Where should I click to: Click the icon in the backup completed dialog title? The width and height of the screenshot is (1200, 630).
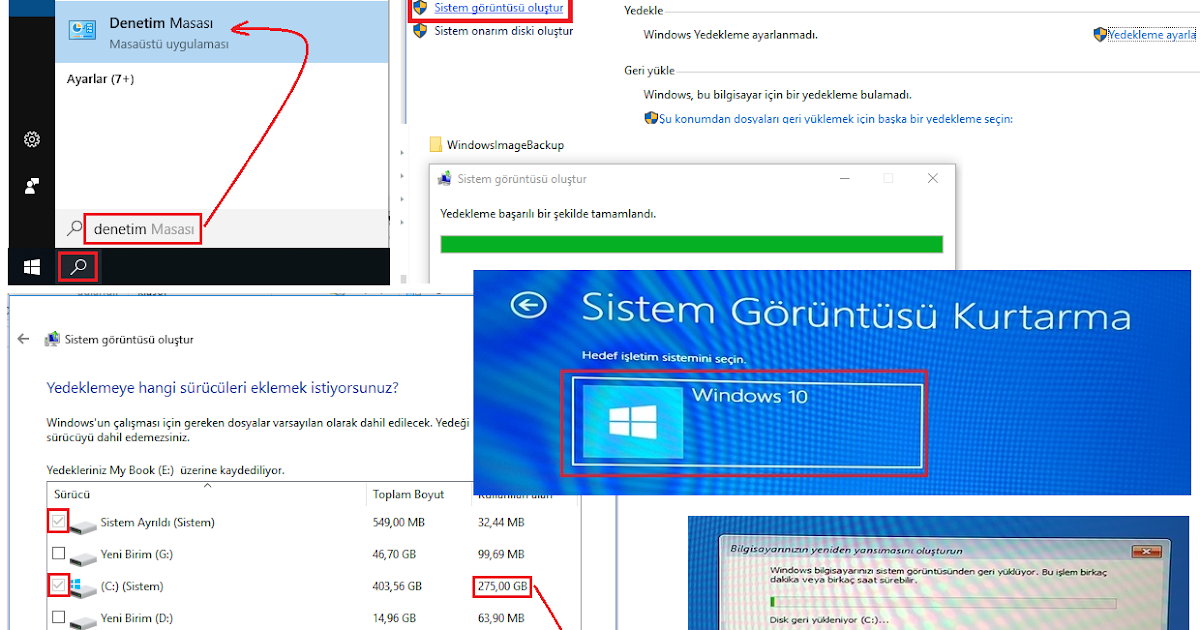pyautogui.click(x=446, y=179)
